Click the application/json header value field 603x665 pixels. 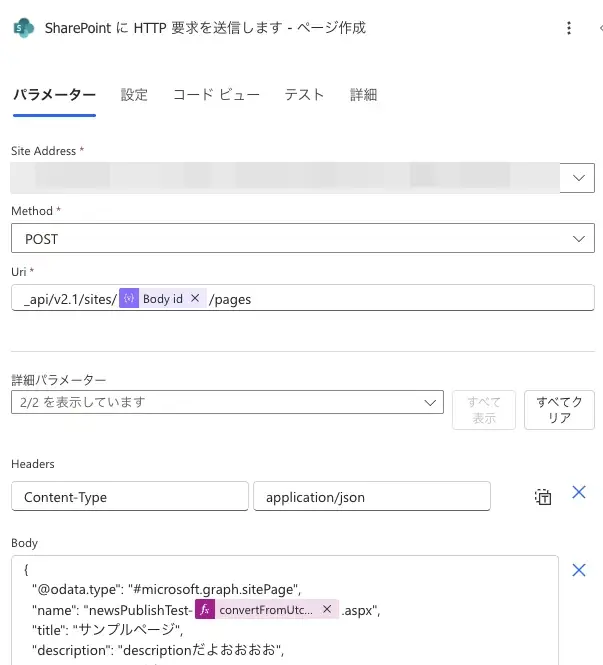pyautogui.click(x=372, y=496)
